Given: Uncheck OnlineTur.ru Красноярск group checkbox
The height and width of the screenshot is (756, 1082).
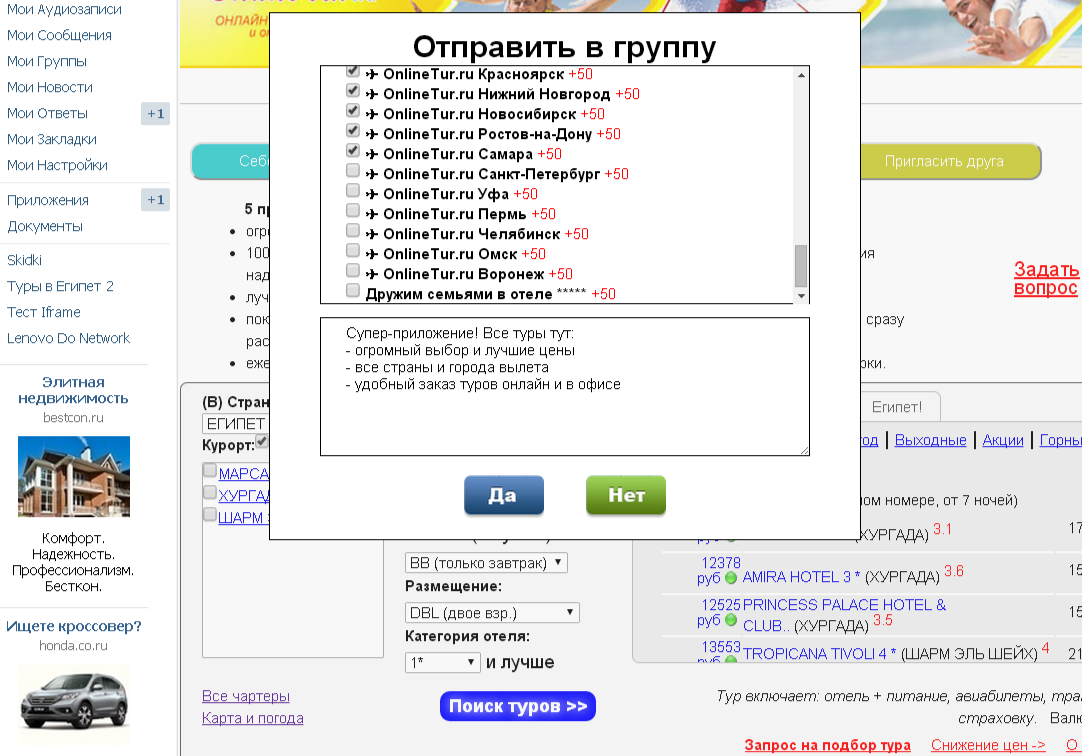Looking at the screenshot, I should point(353,72).
